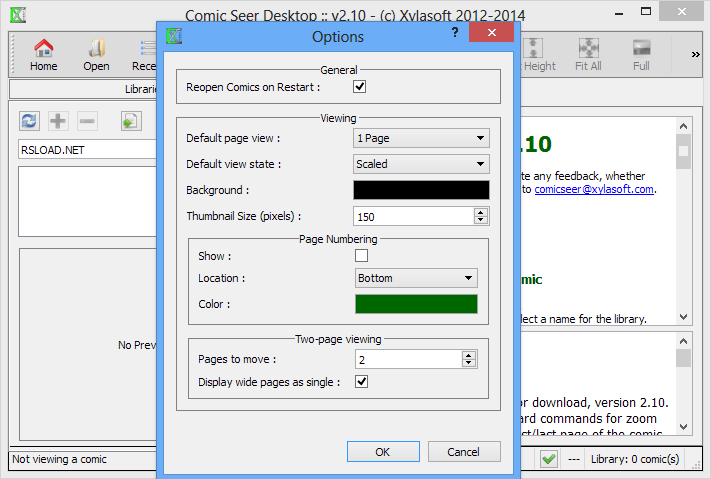Minimize the Comic Seer main window

(618, 13)
